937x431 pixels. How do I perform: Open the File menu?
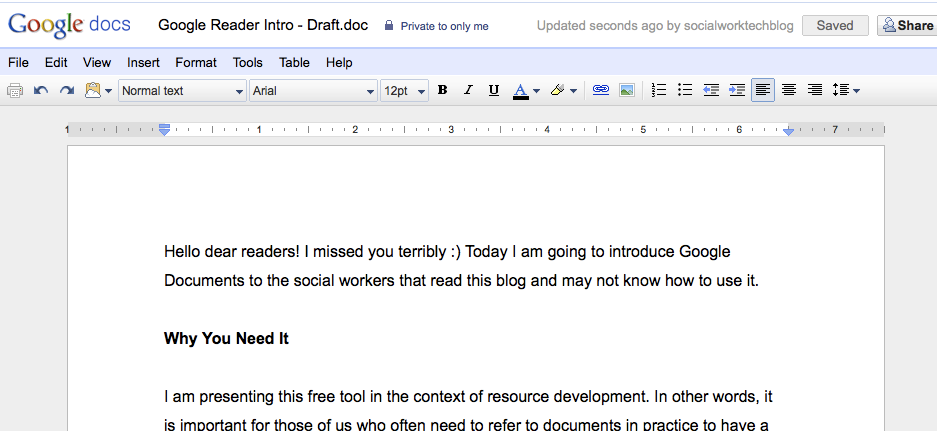click(x=19, y=62)
